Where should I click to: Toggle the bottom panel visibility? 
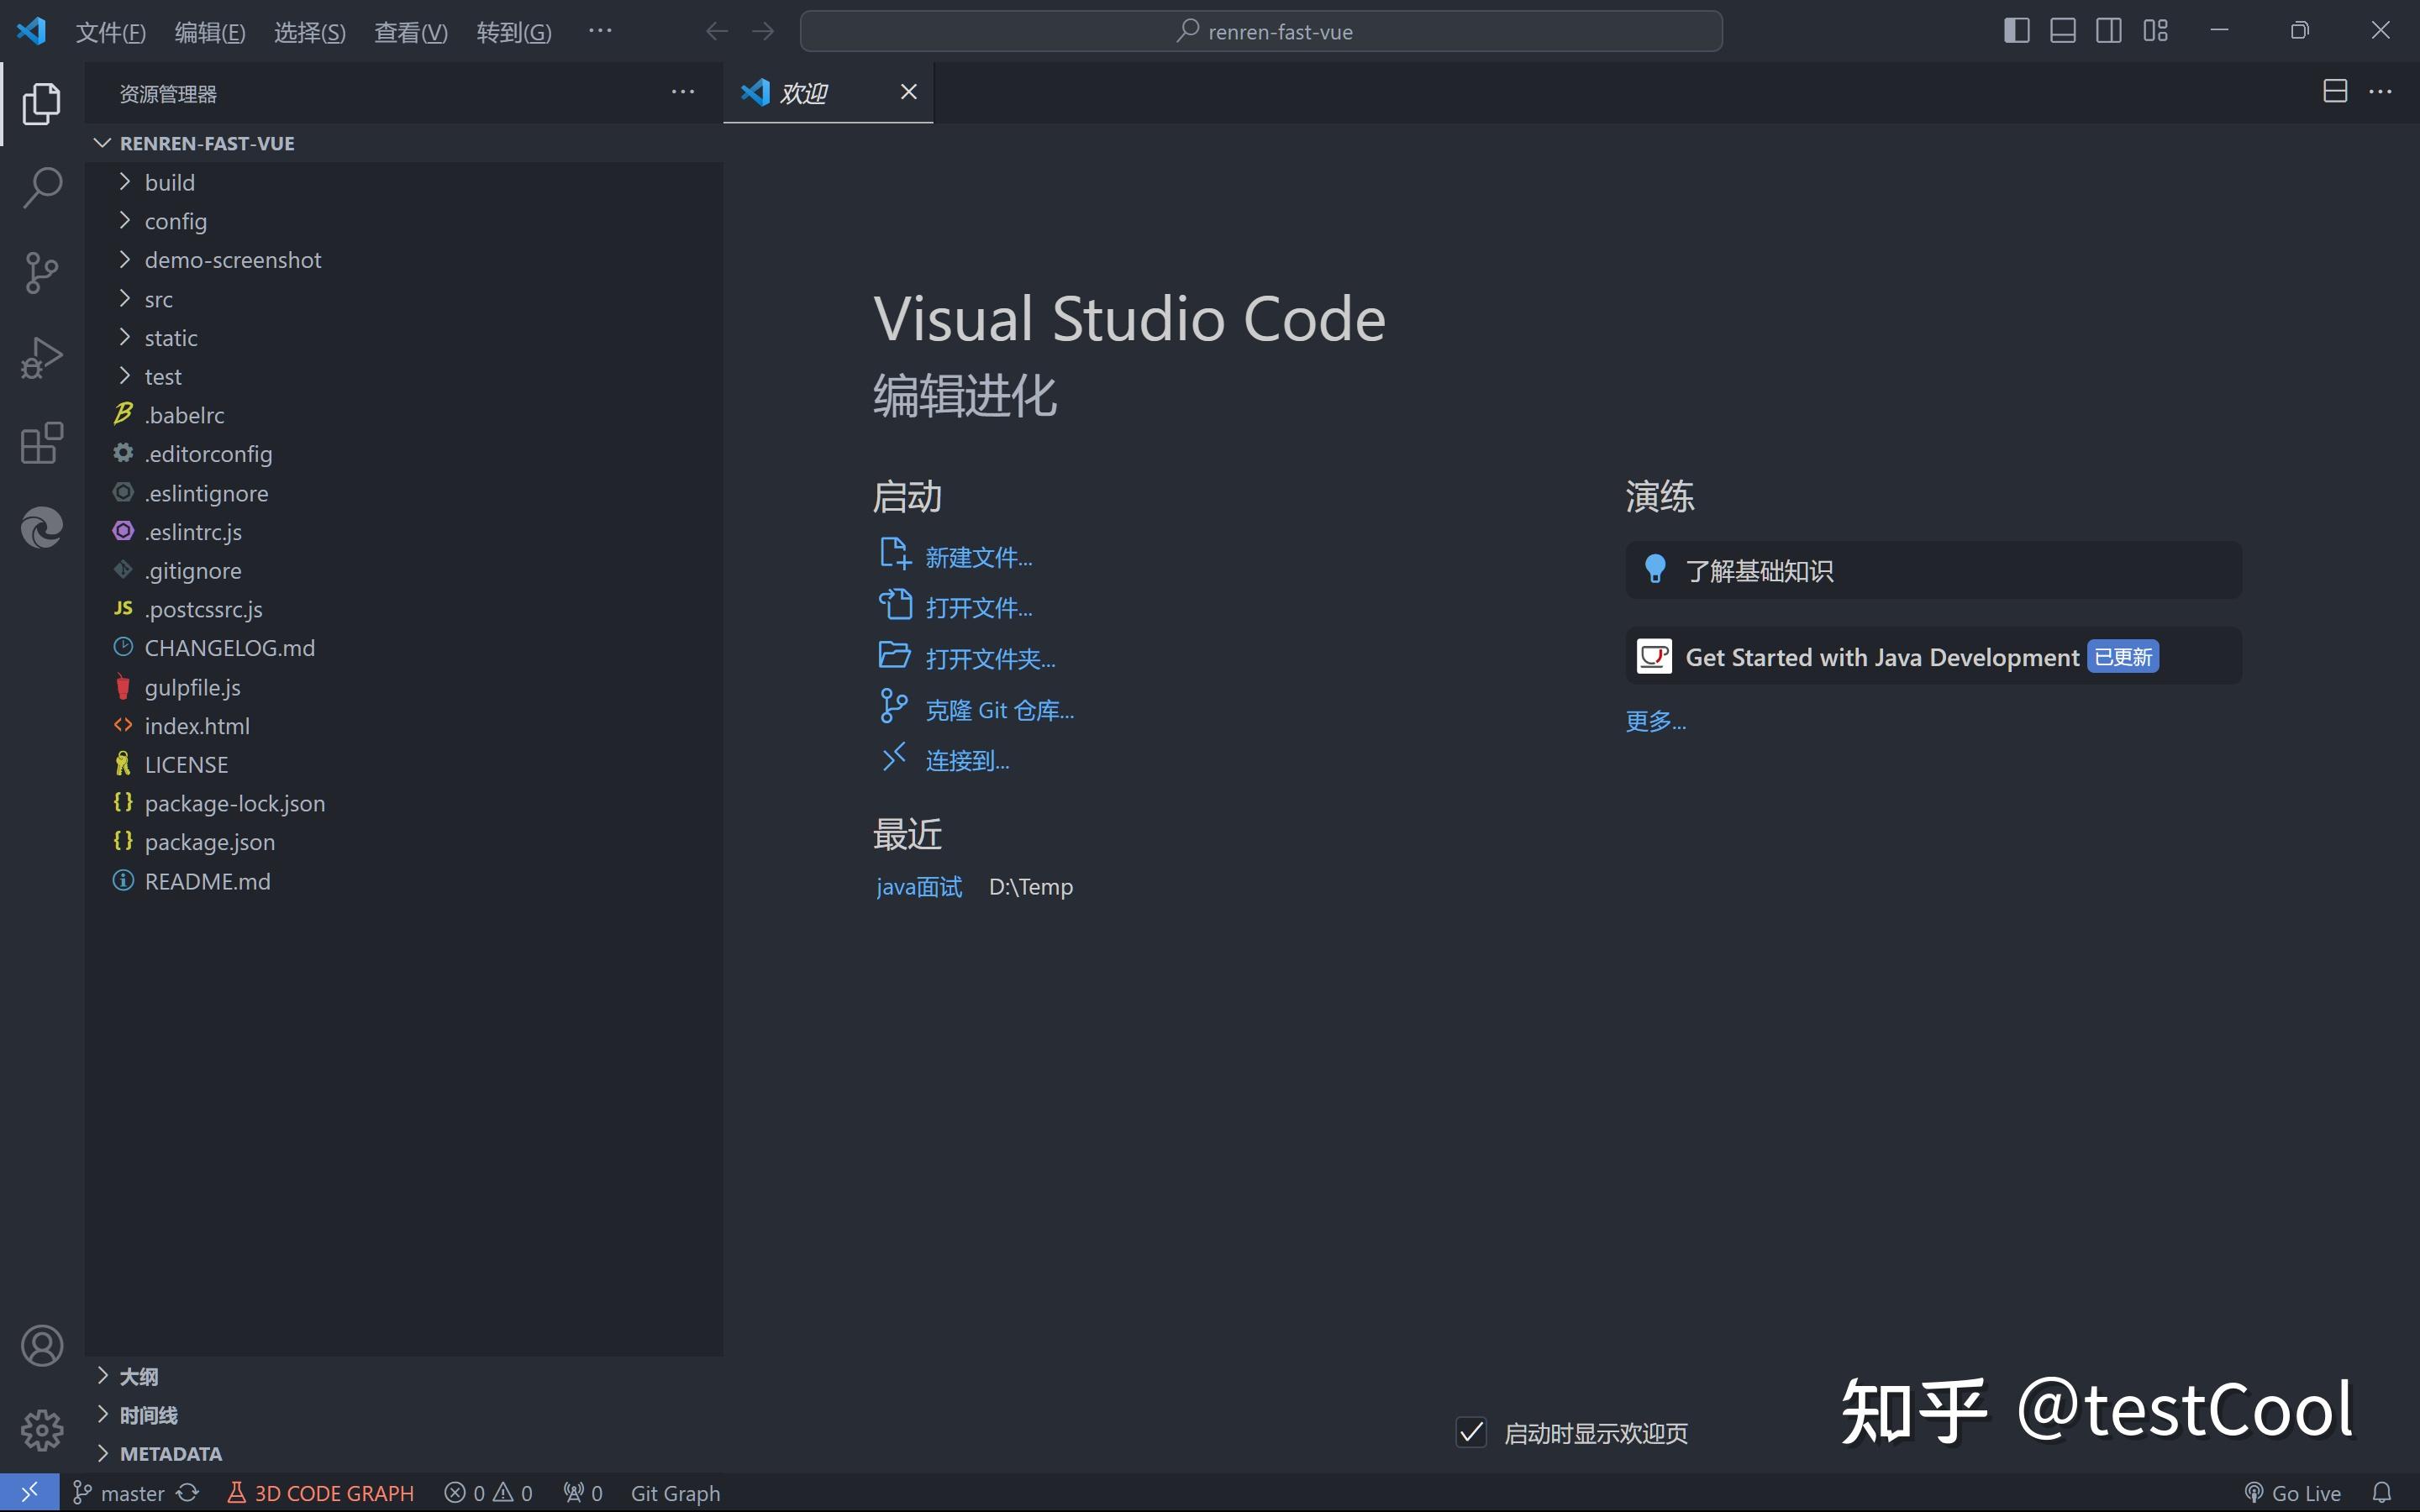2062,31
